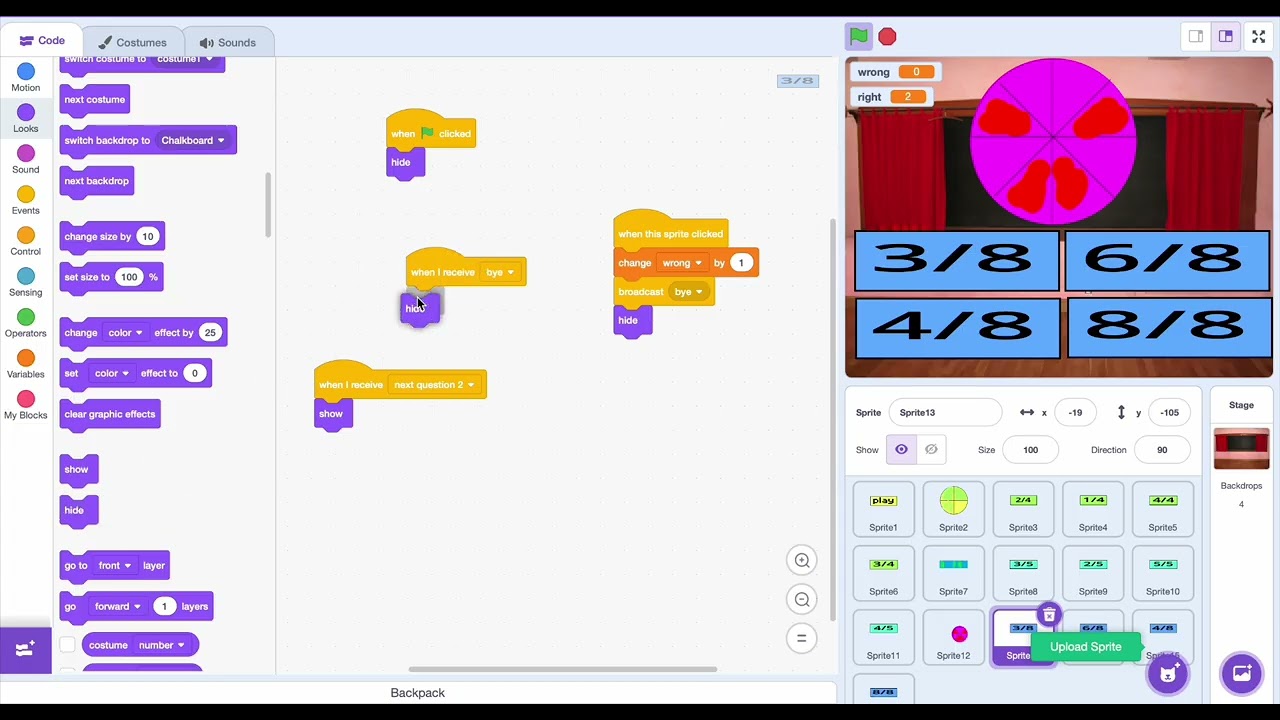This screenshot has width=1280, height=720.
Task: Open the costume number dropdown
Action: [x=162, y=646]
